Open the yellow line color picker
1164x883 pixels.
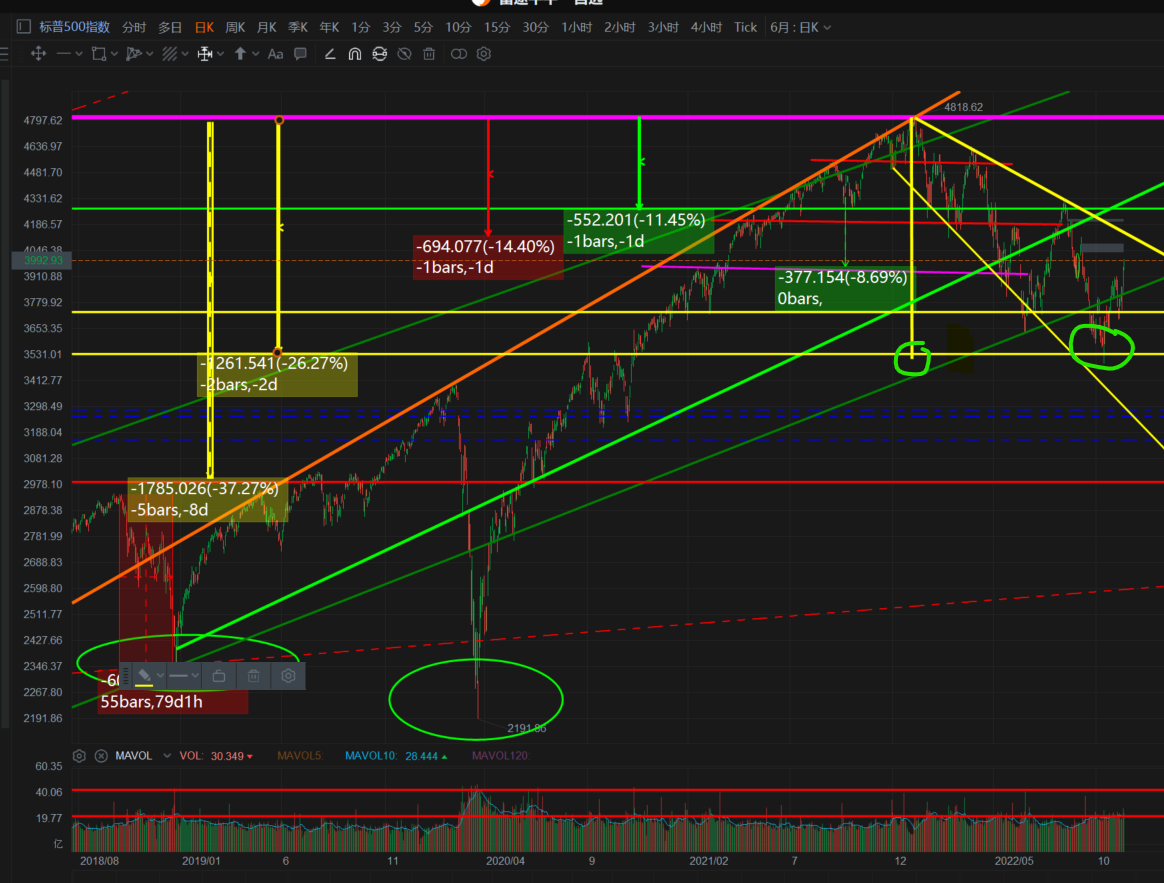(x=144, y=676)
